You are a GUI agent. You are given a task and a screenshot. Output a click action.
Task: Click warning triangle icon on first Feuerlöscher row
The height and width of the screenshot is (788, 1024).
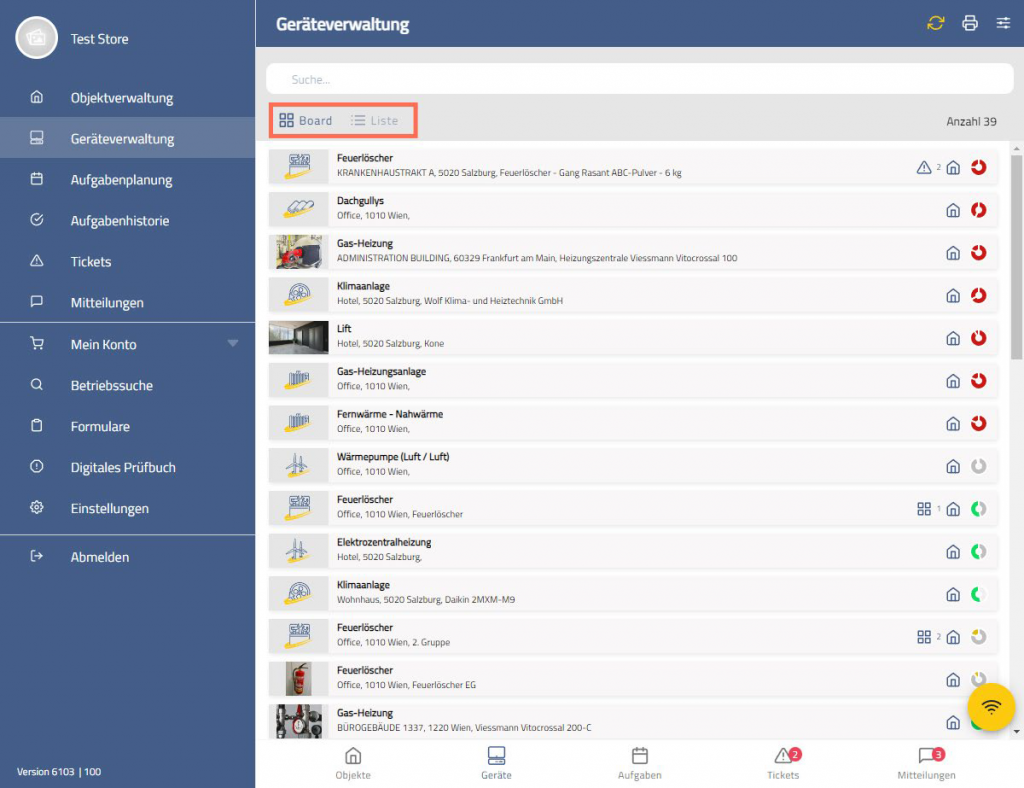click(924, 168)
